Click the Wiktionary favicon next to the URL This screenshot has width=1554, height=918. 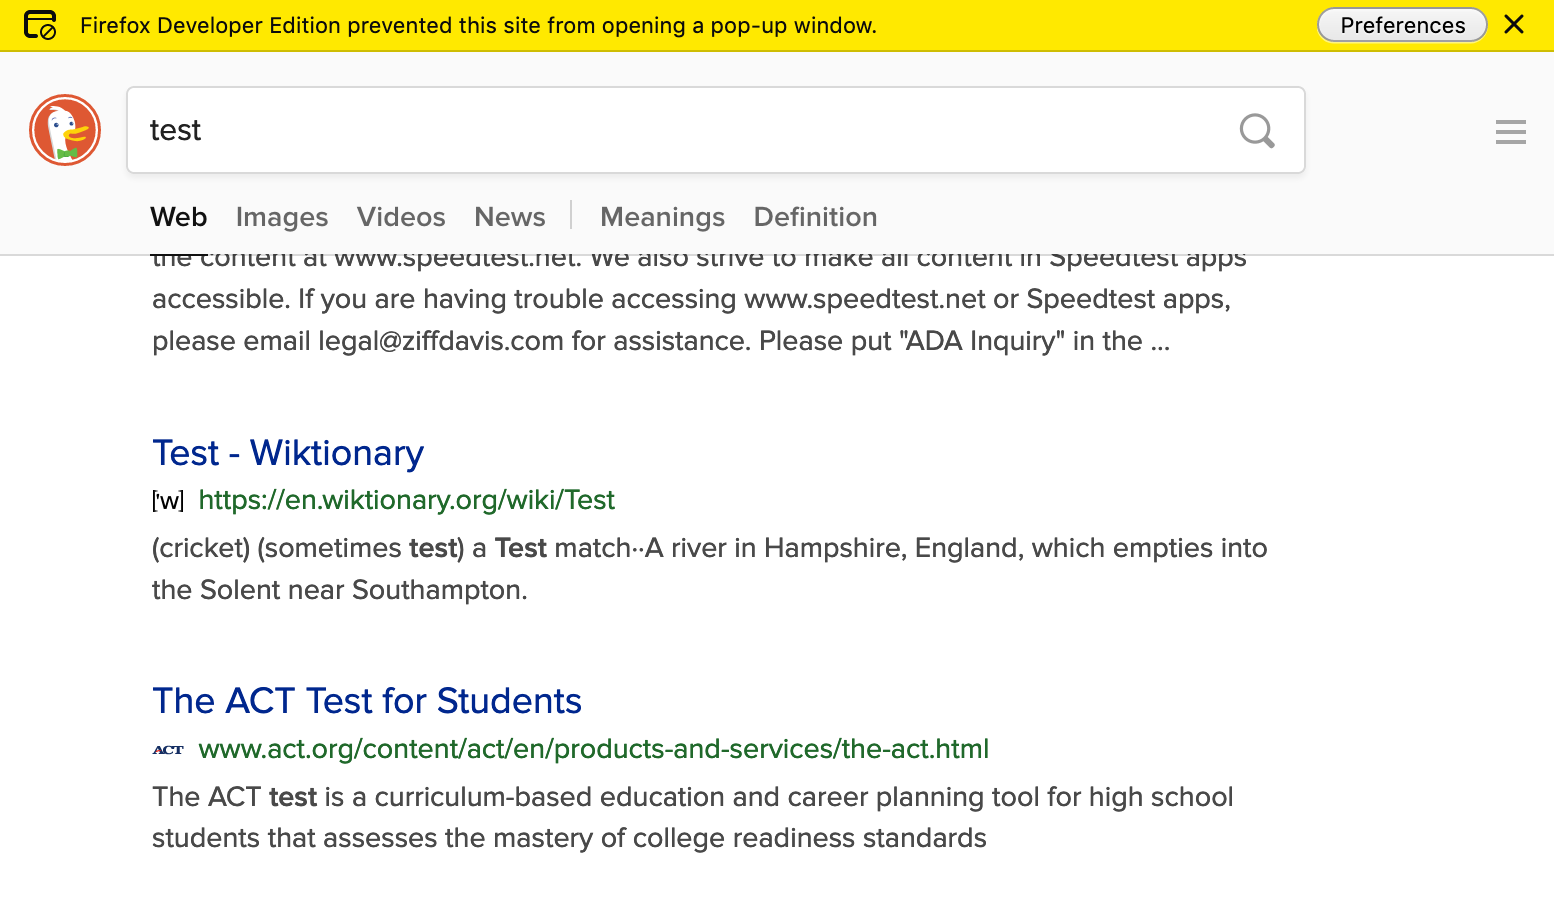[x=167, y=500]
